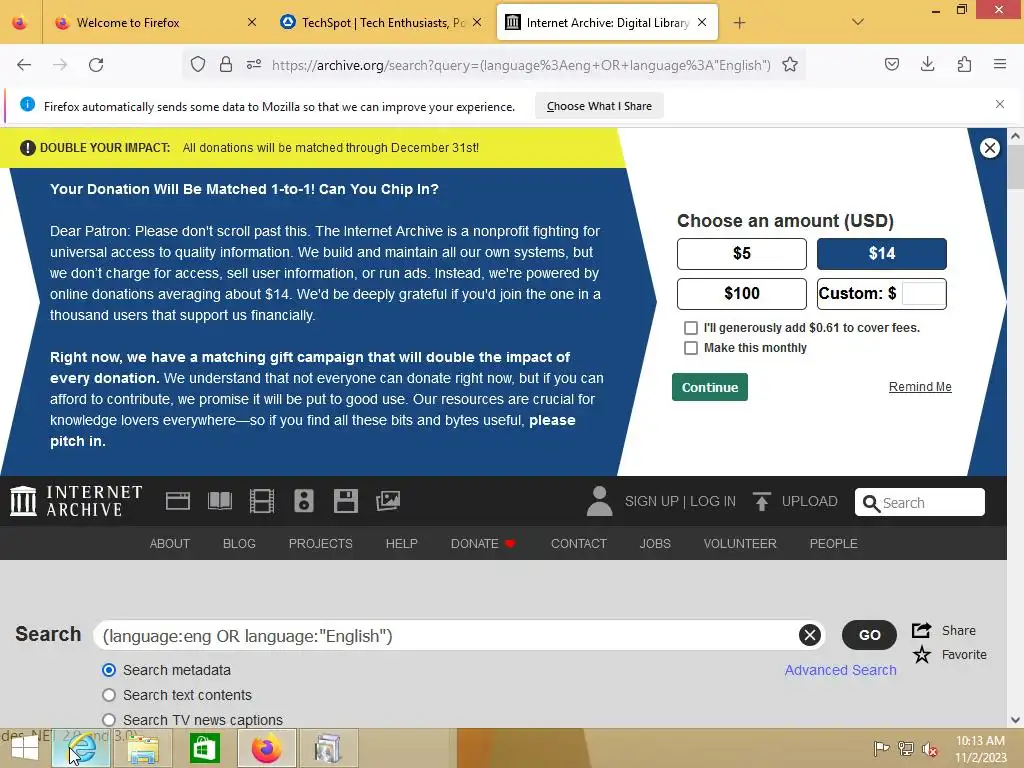The image size is (1024, 768).
Task: Open the Software floppy disk icon
Action: (345, 501)
